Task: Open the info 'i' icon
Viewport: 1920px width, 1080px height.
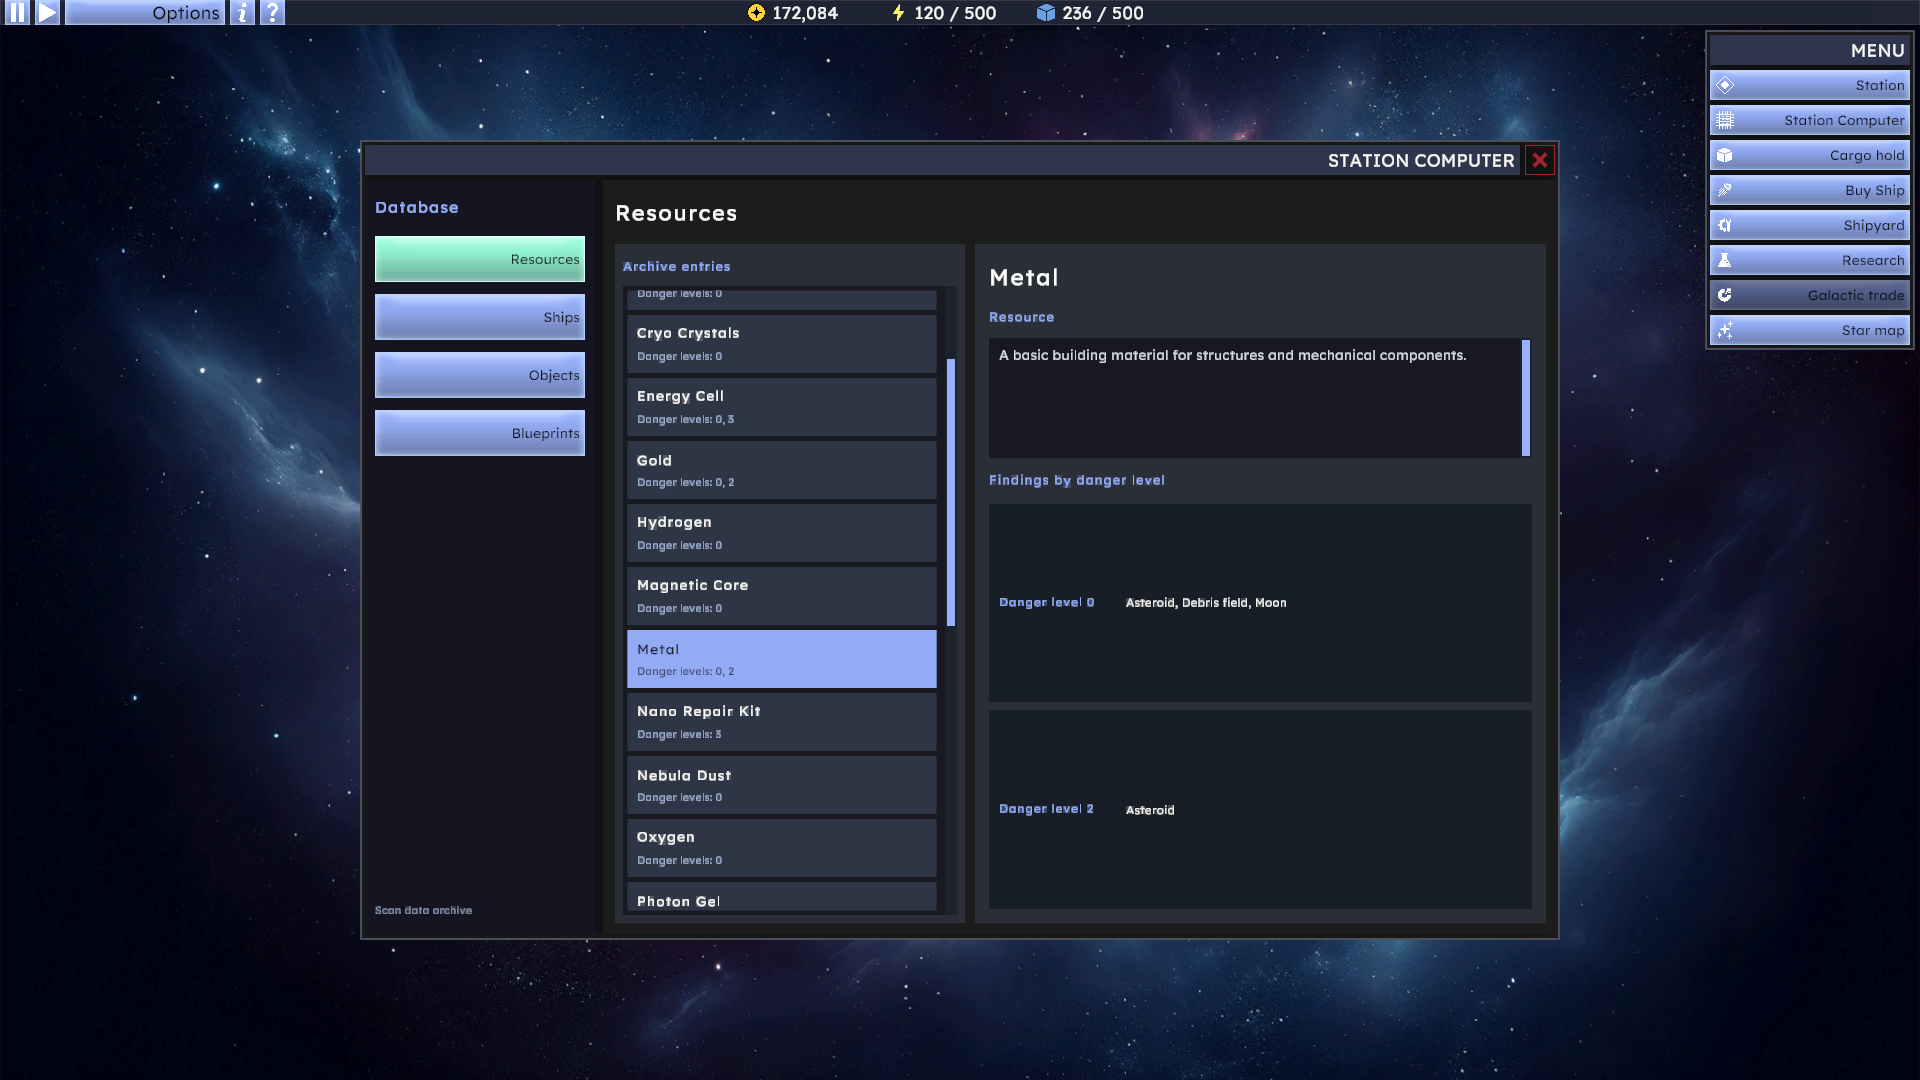Action: [x=242, y=13]
